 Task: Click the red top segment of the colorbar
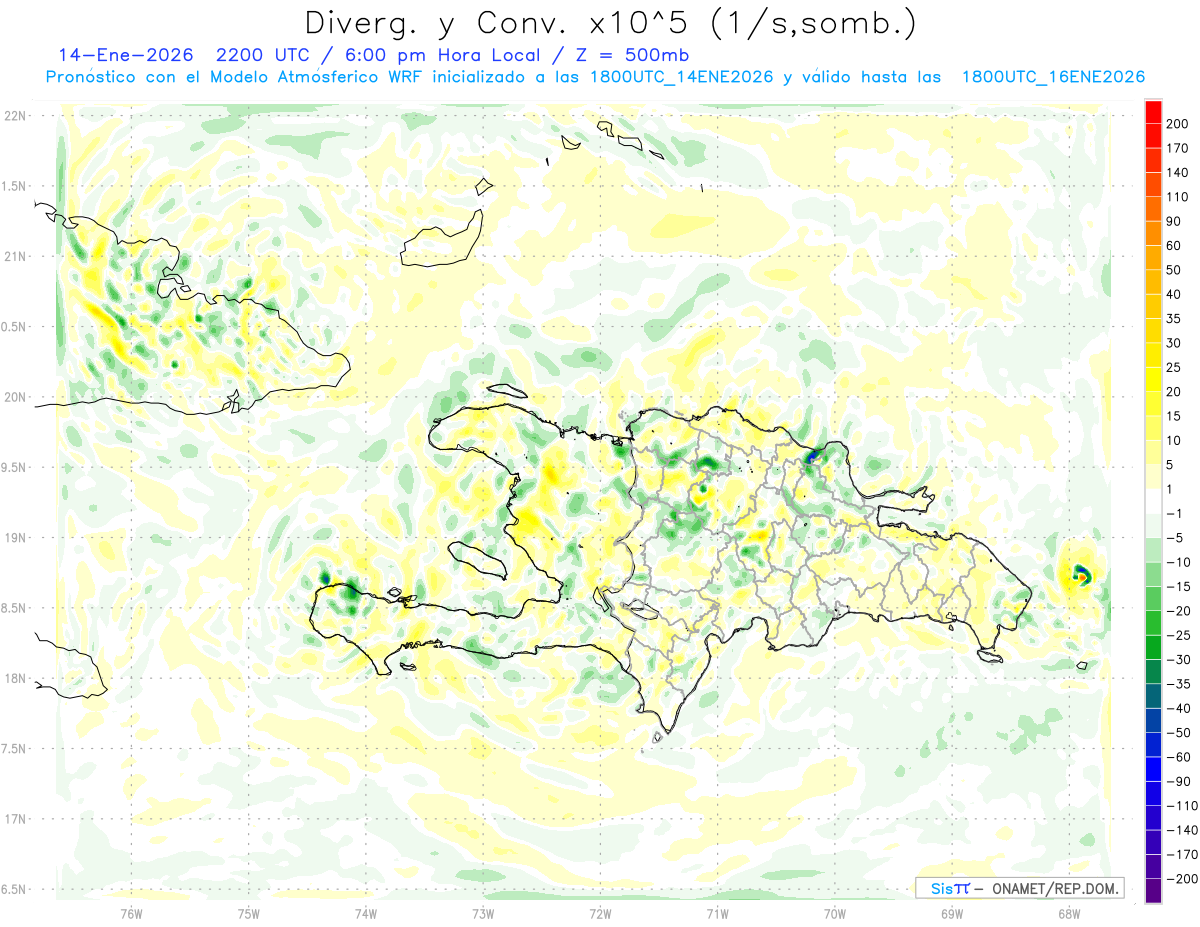point(1153,112)
